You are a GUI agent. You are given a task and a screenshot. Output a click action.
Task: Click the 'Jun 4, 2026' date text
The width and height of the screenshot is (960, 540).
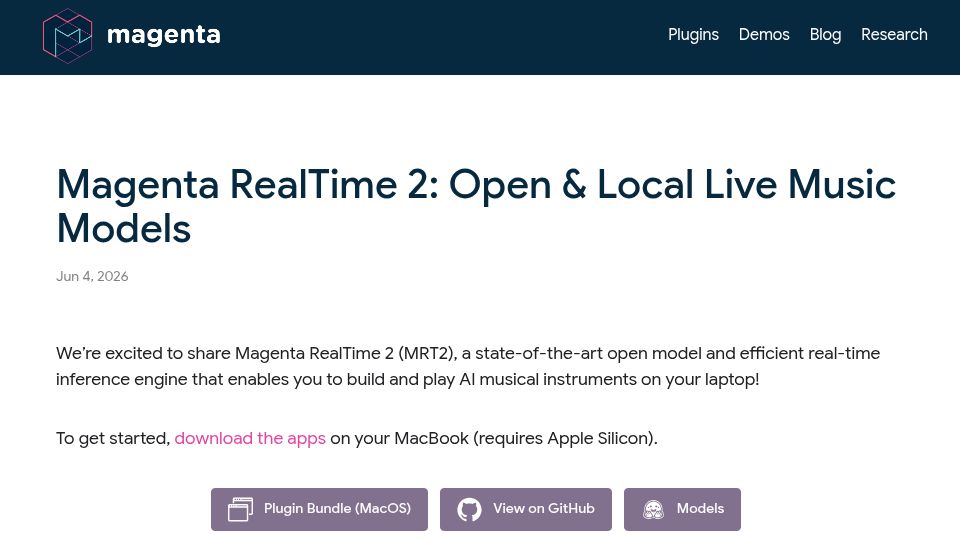[x=92, y=276]
